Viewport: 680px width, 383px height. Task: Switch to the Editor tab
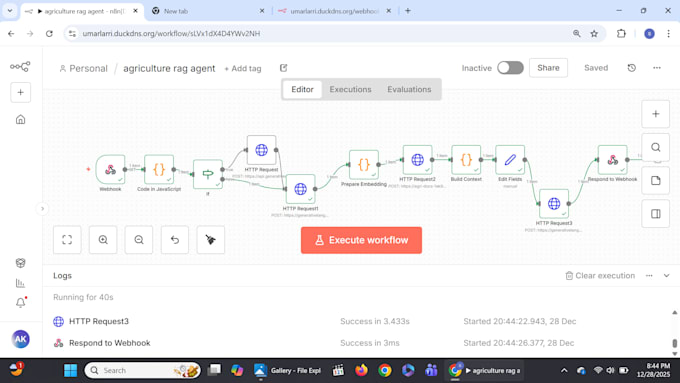click(302, 89)
